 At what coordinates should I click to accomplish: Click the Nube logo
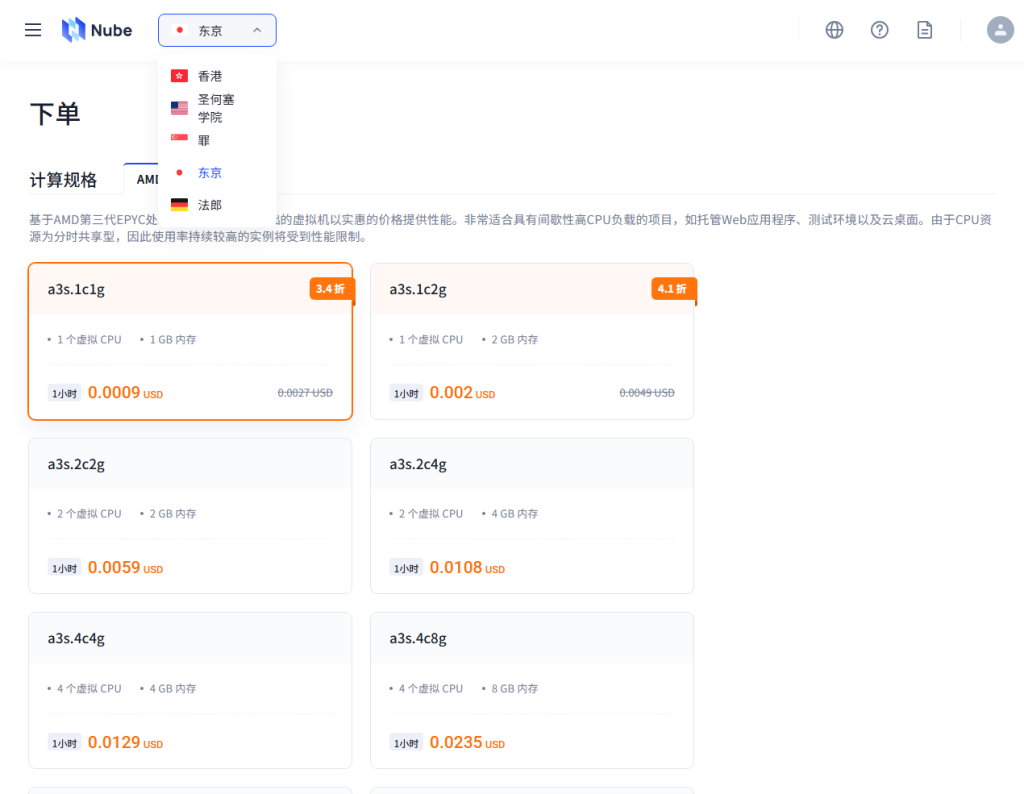pyautogui.click(x=96, y=30)
